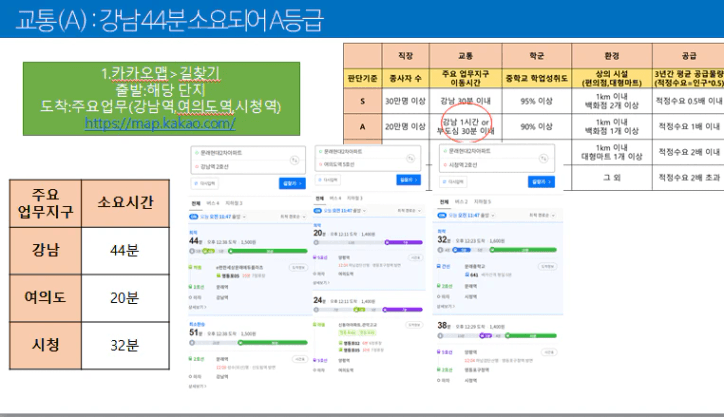This screenshot has width=724, height=417.
Task: Click 도착정보 button in the 32분 route
Action: click(548, 266)
